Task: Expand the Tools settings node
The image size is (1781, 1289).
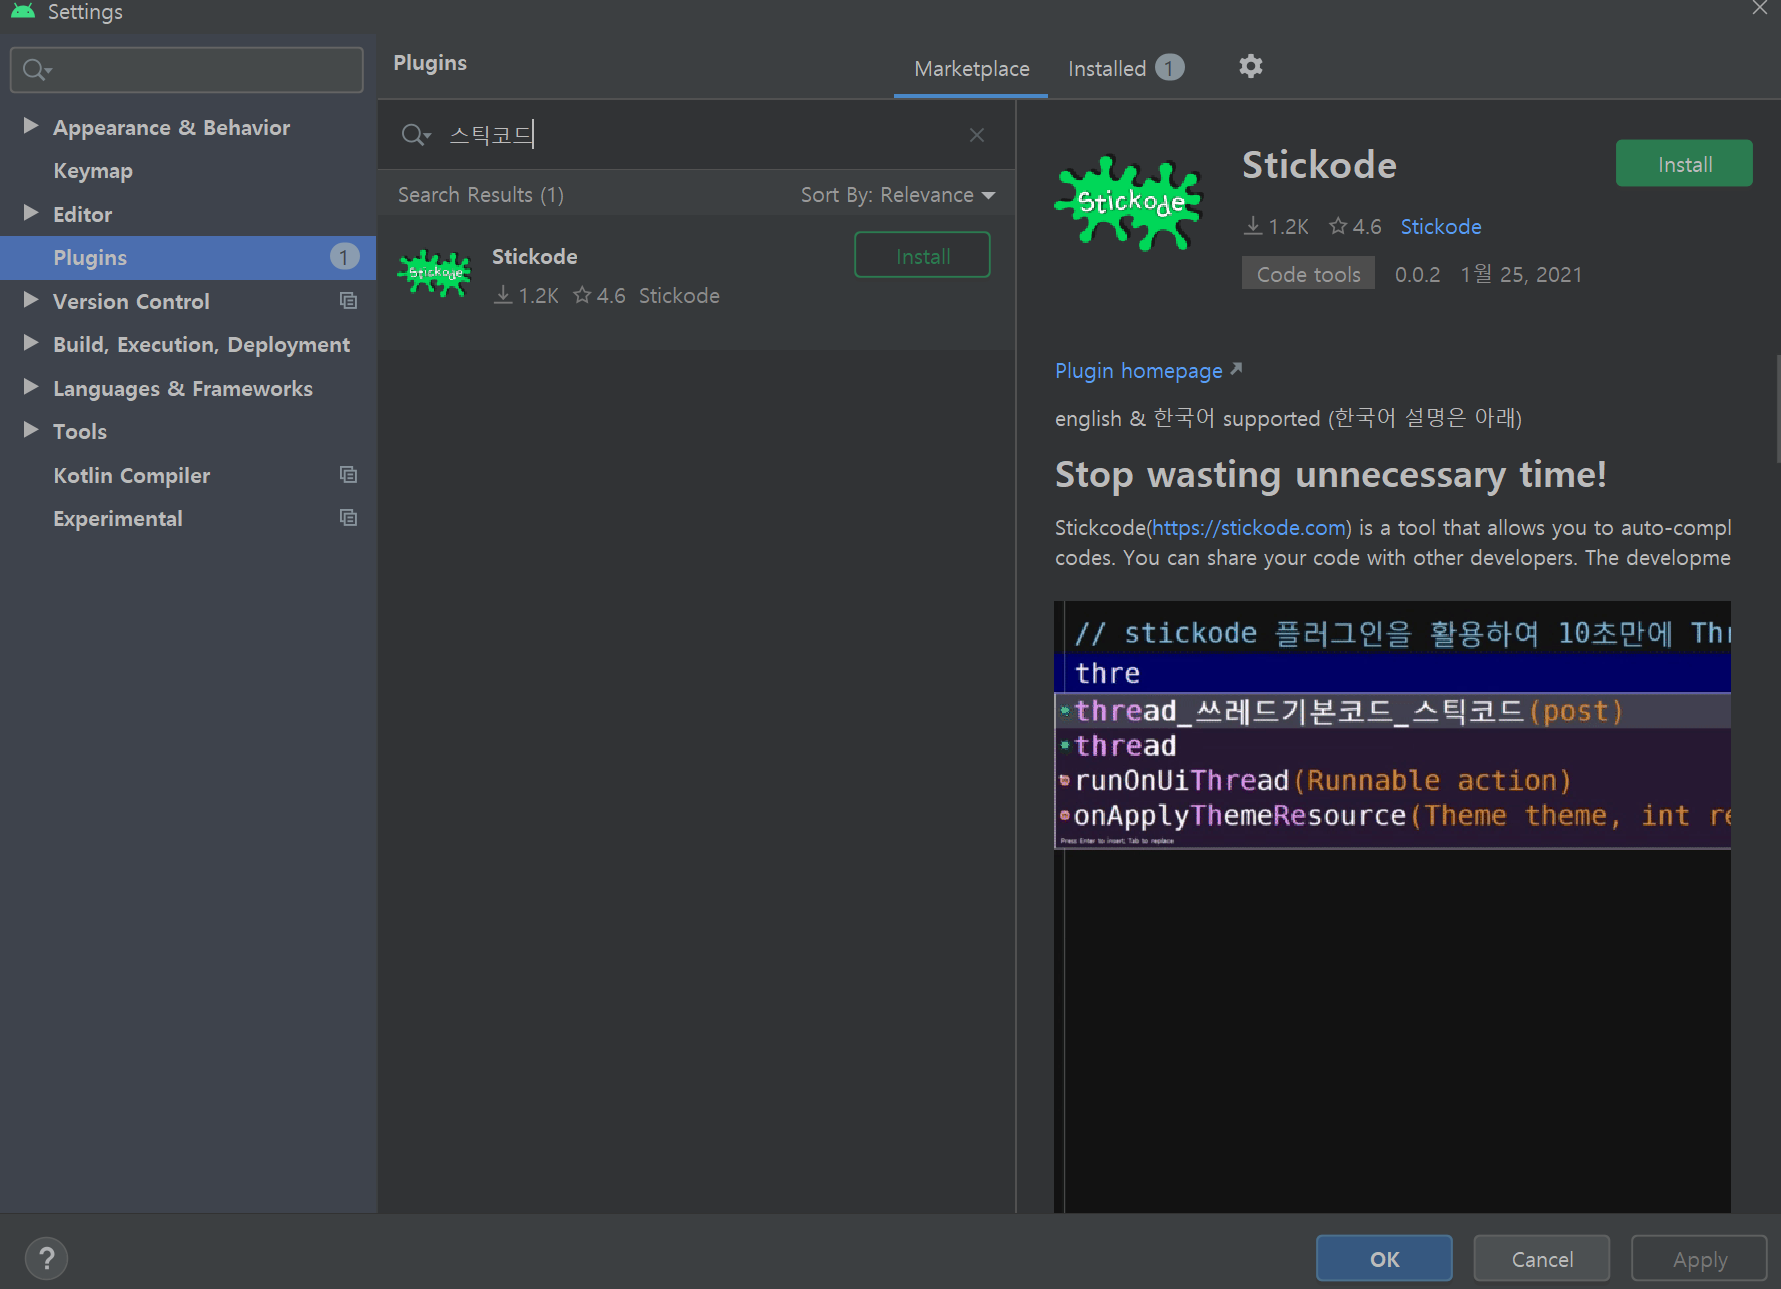Action: [x=31, y=430]
